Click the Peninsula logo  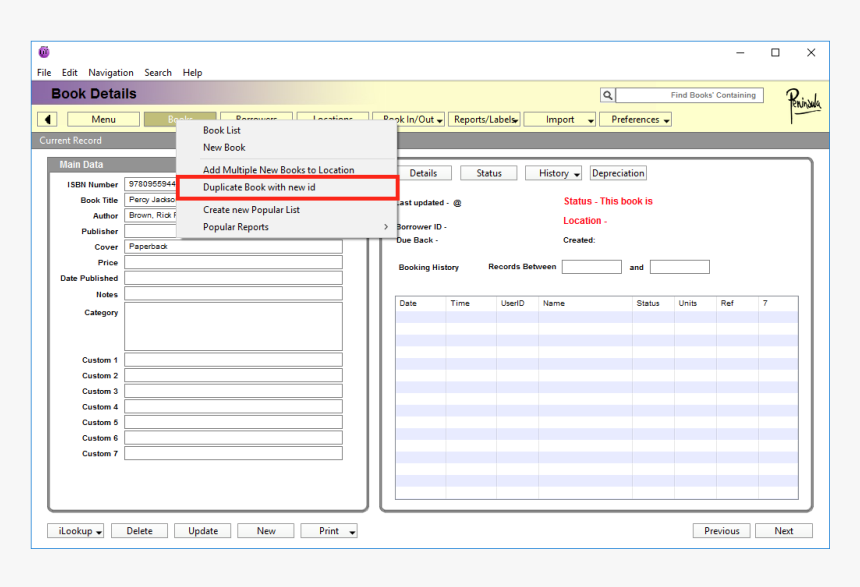click(802, 103)
